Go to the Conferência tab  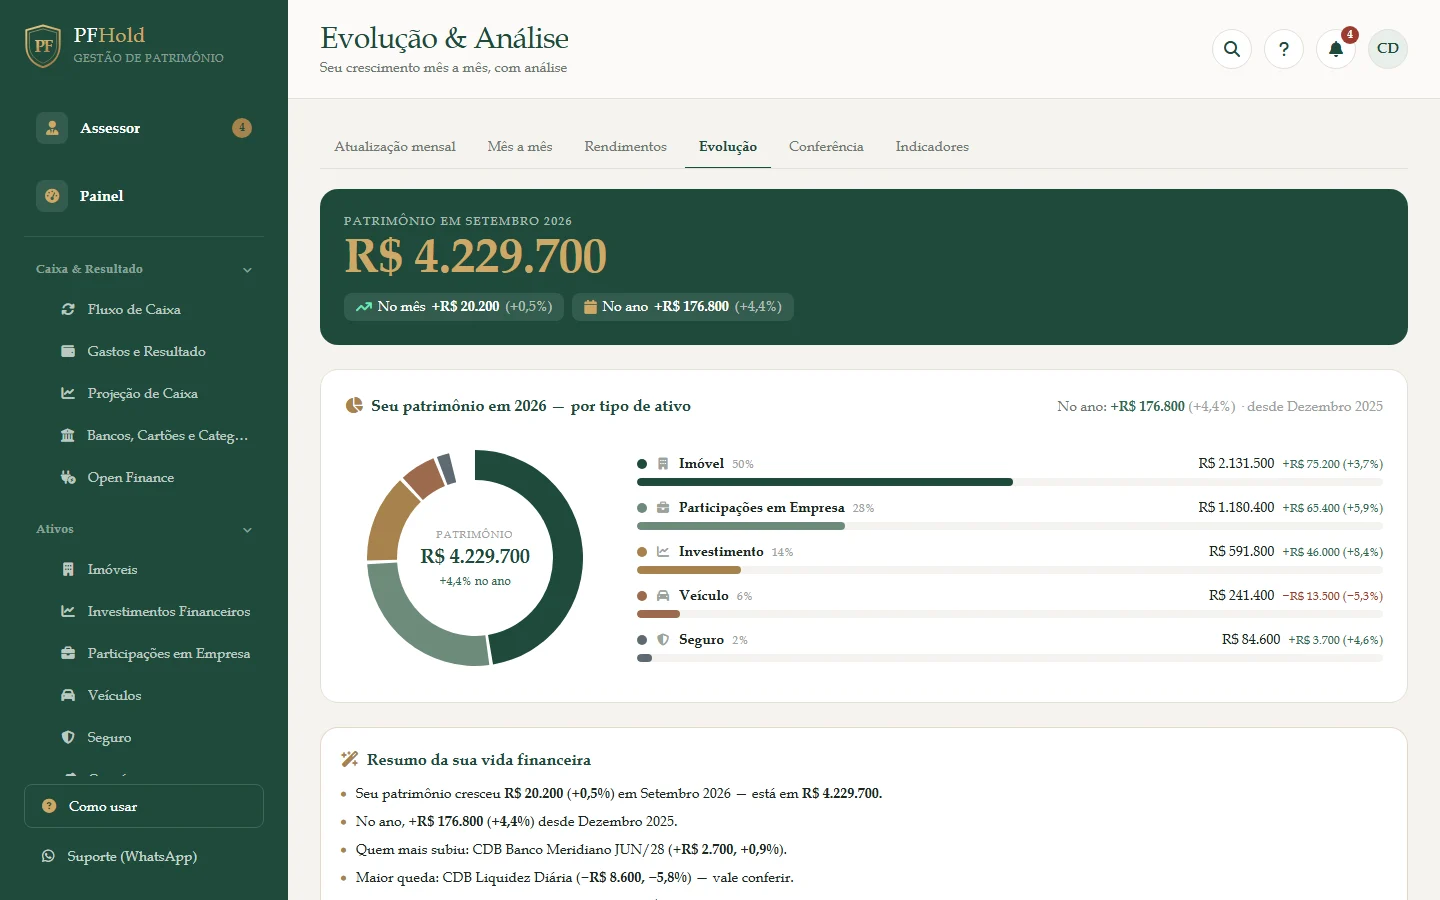[x=826, y=146]
